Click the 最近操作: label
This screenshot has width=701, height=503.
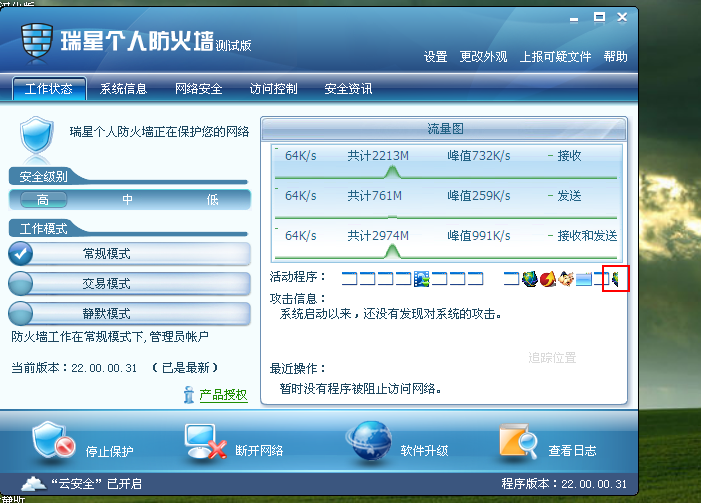(298, 368)
